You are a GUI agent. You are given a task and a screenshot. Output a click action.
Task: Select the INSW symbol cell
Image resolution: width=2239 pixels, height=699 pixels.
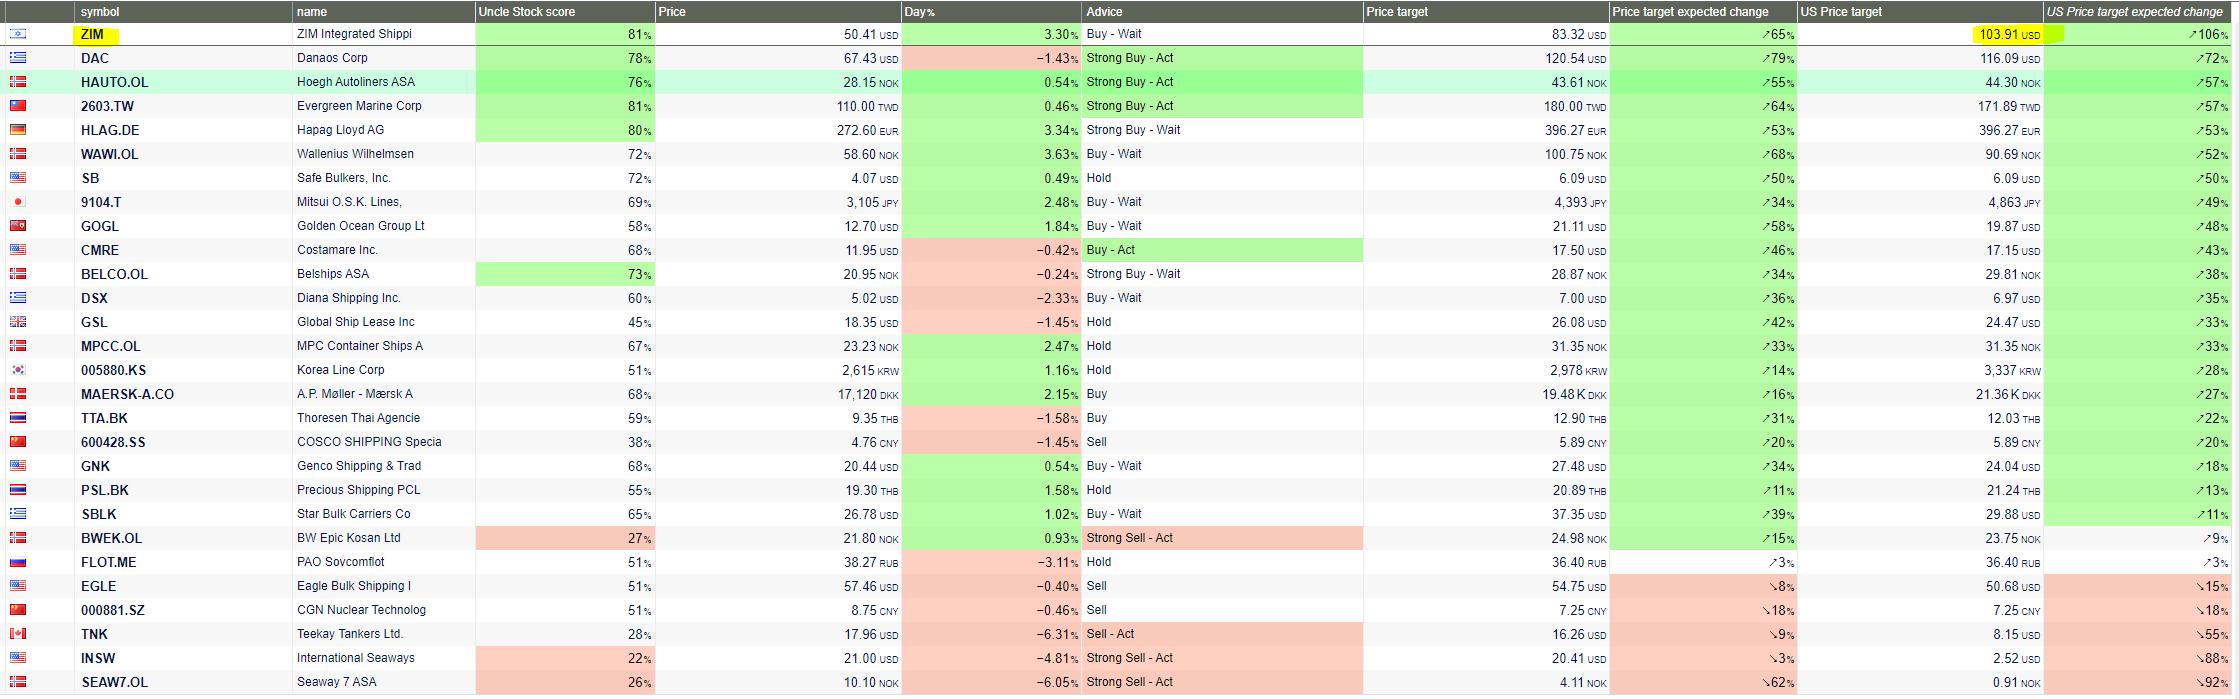[x=184, y=658]
